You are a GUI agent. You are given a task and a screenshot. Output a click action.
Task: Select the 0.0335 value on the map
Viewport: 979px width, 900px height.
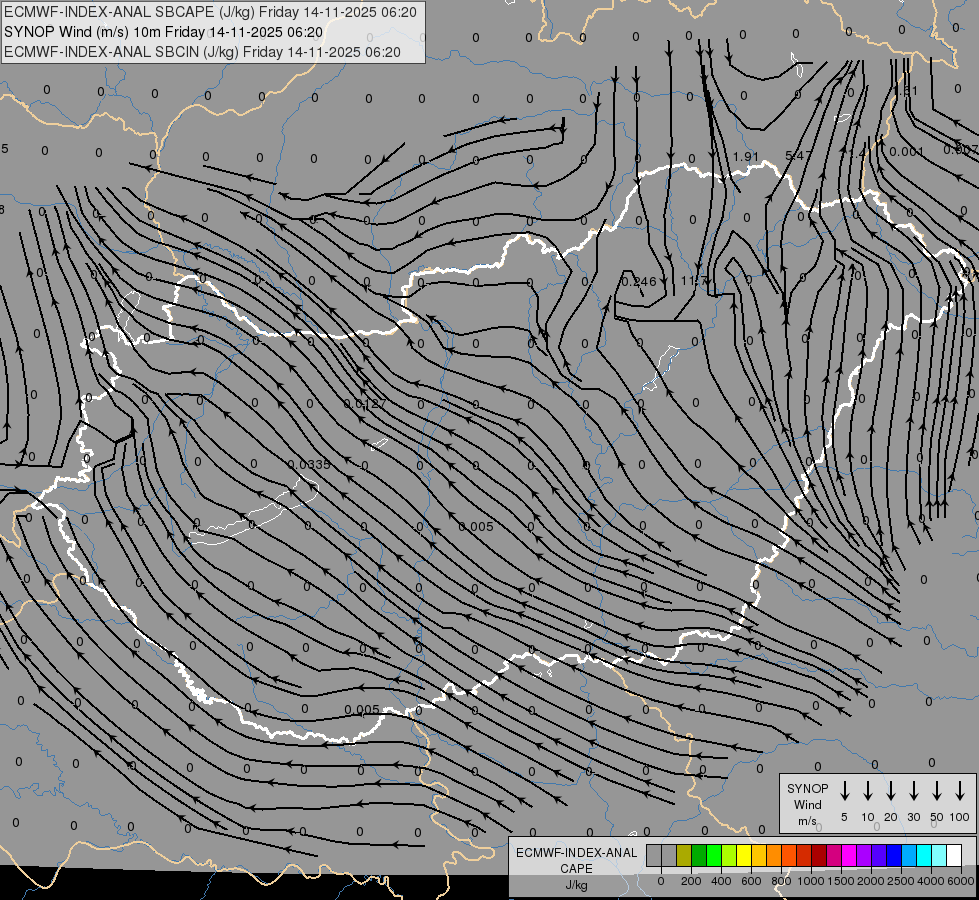(x=309, y=464)
